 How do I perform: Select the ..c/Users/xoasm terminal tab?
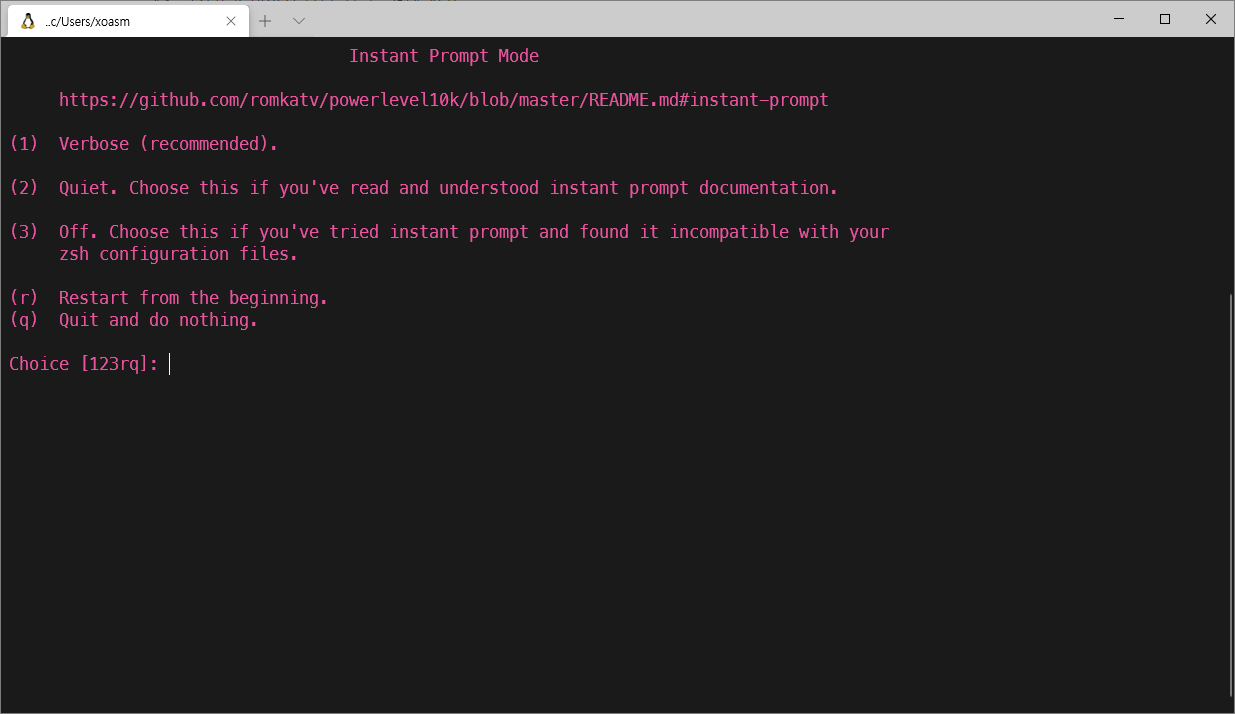tap(127, 20)
